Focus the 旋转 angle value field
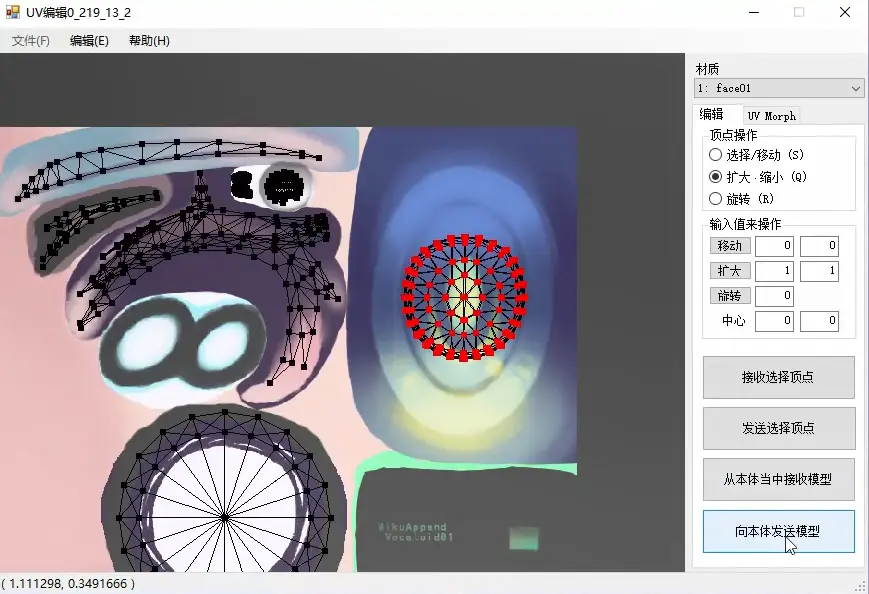This screenshot has height=594, width=869. coord(774,295)
